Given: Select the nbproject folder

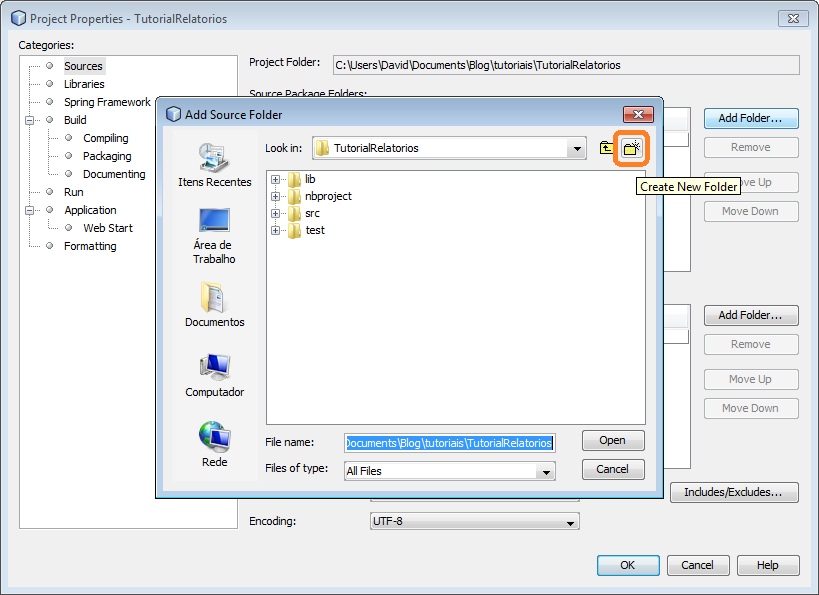Looking at the screenshot, I should click(328, 196).
